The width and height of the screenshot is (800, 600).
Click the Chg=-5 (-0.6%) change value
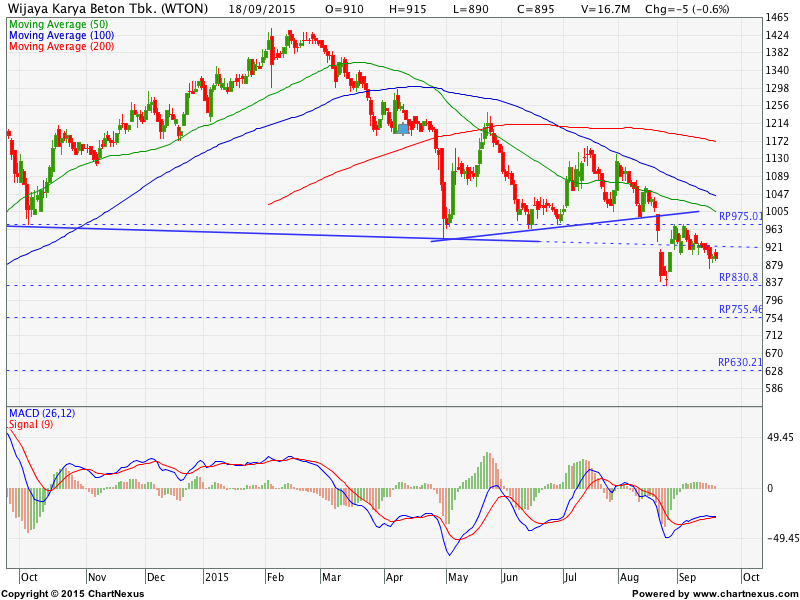(687, 9)
